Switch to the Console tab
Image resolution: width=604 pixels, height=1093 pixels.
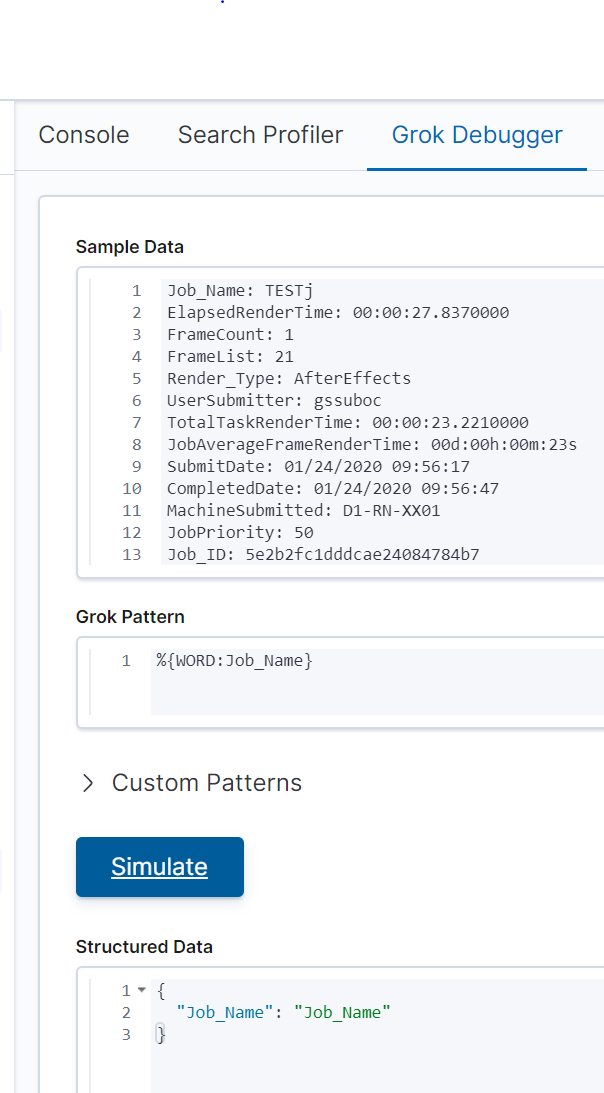point(84,135)
